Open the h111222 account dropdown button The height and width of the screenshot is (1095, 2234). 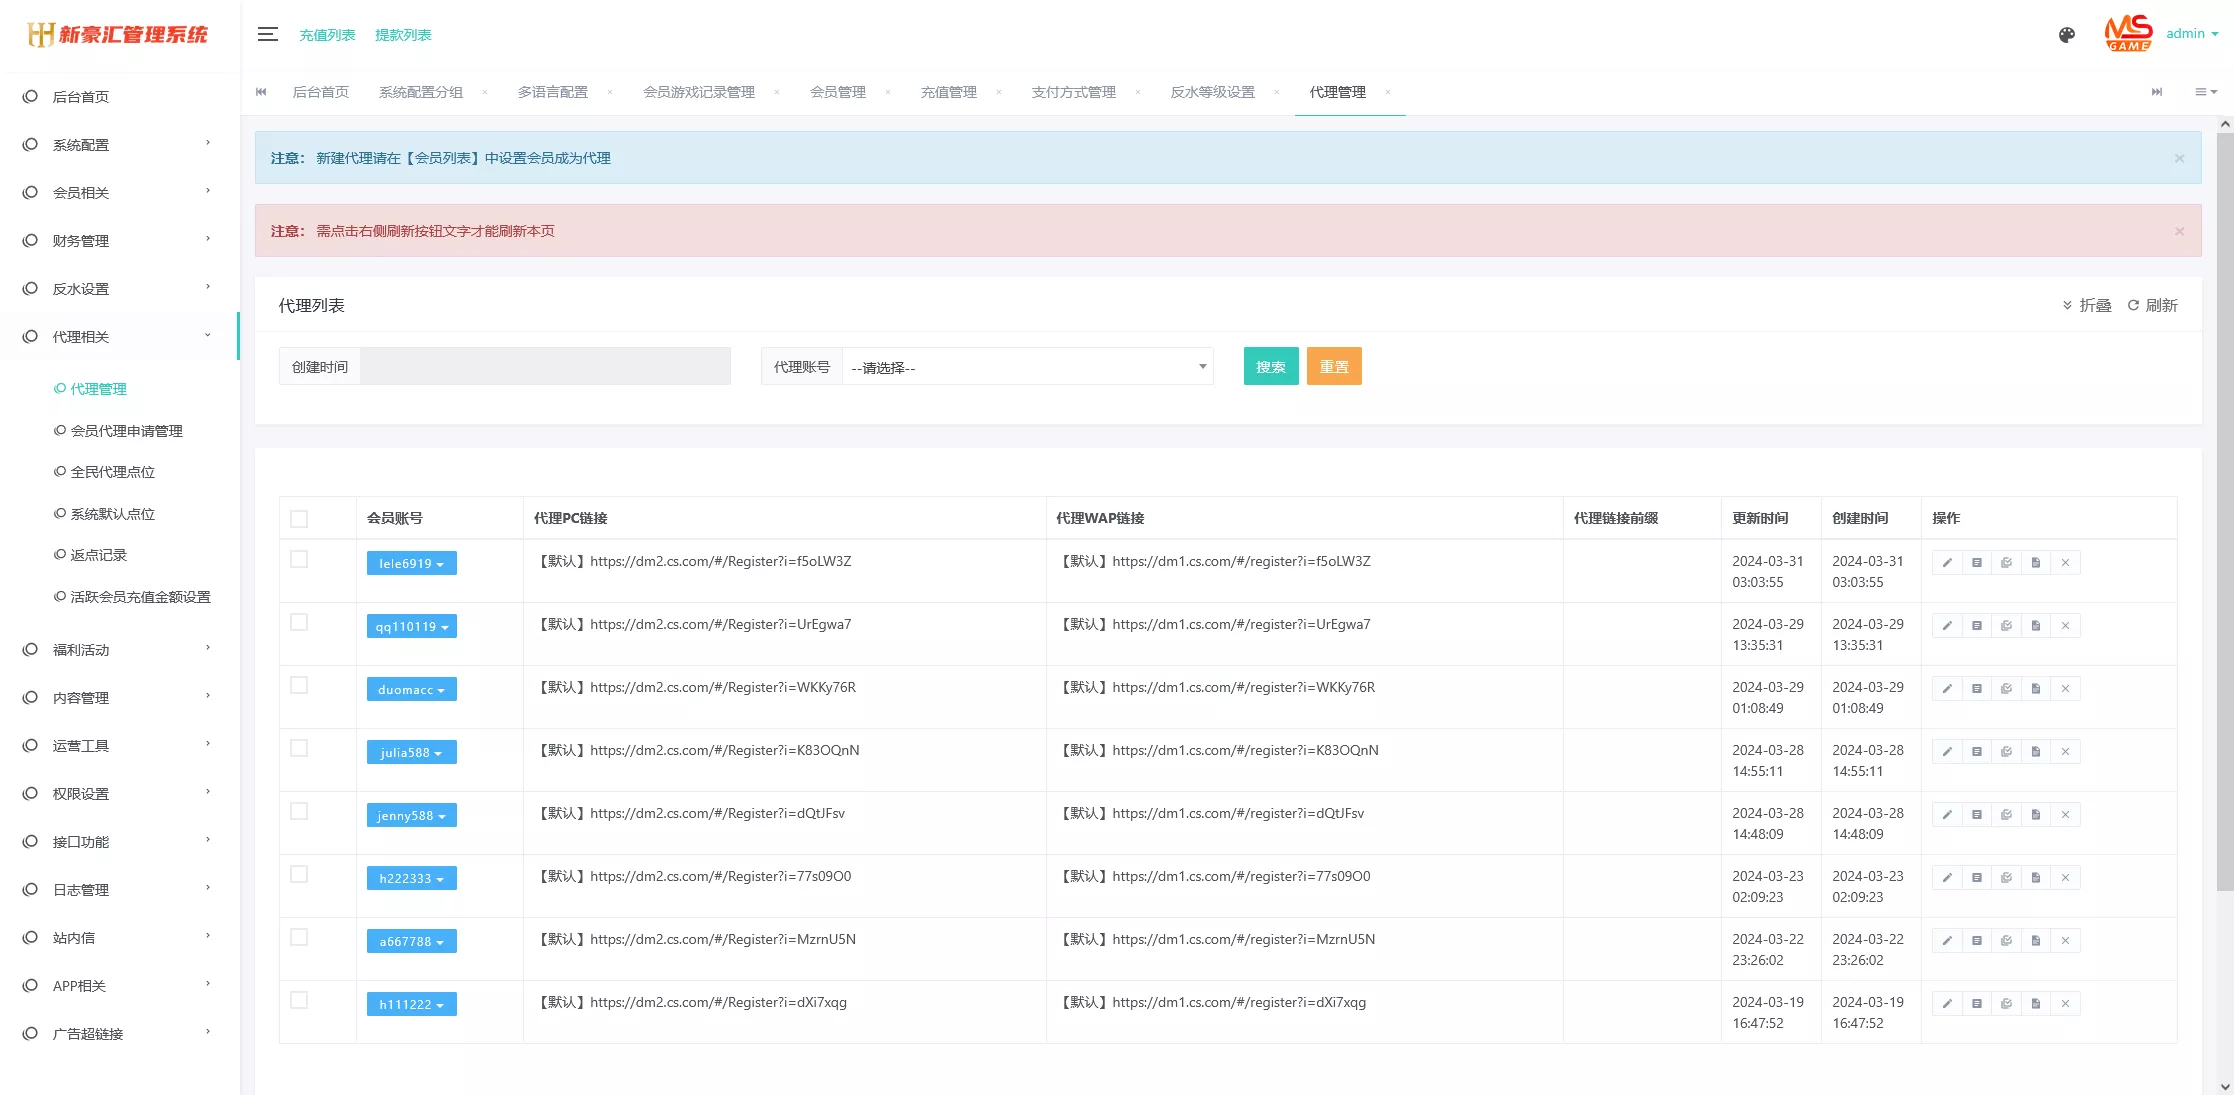(x=411, y=1005)
